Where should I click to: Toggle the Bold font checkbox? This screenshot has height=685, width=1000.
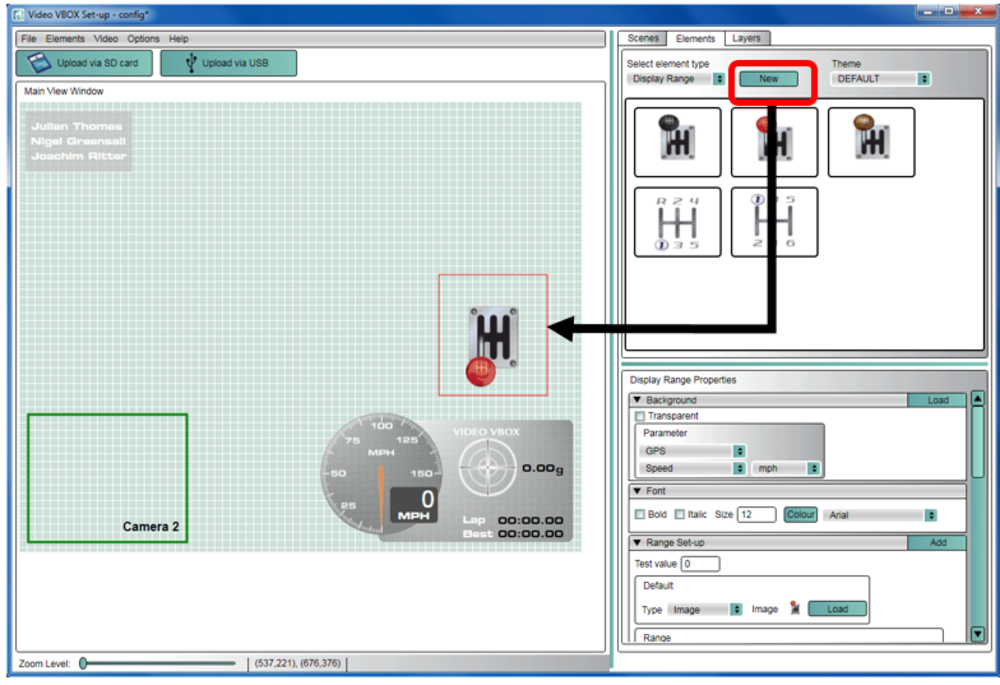click(x=640, y=515)
